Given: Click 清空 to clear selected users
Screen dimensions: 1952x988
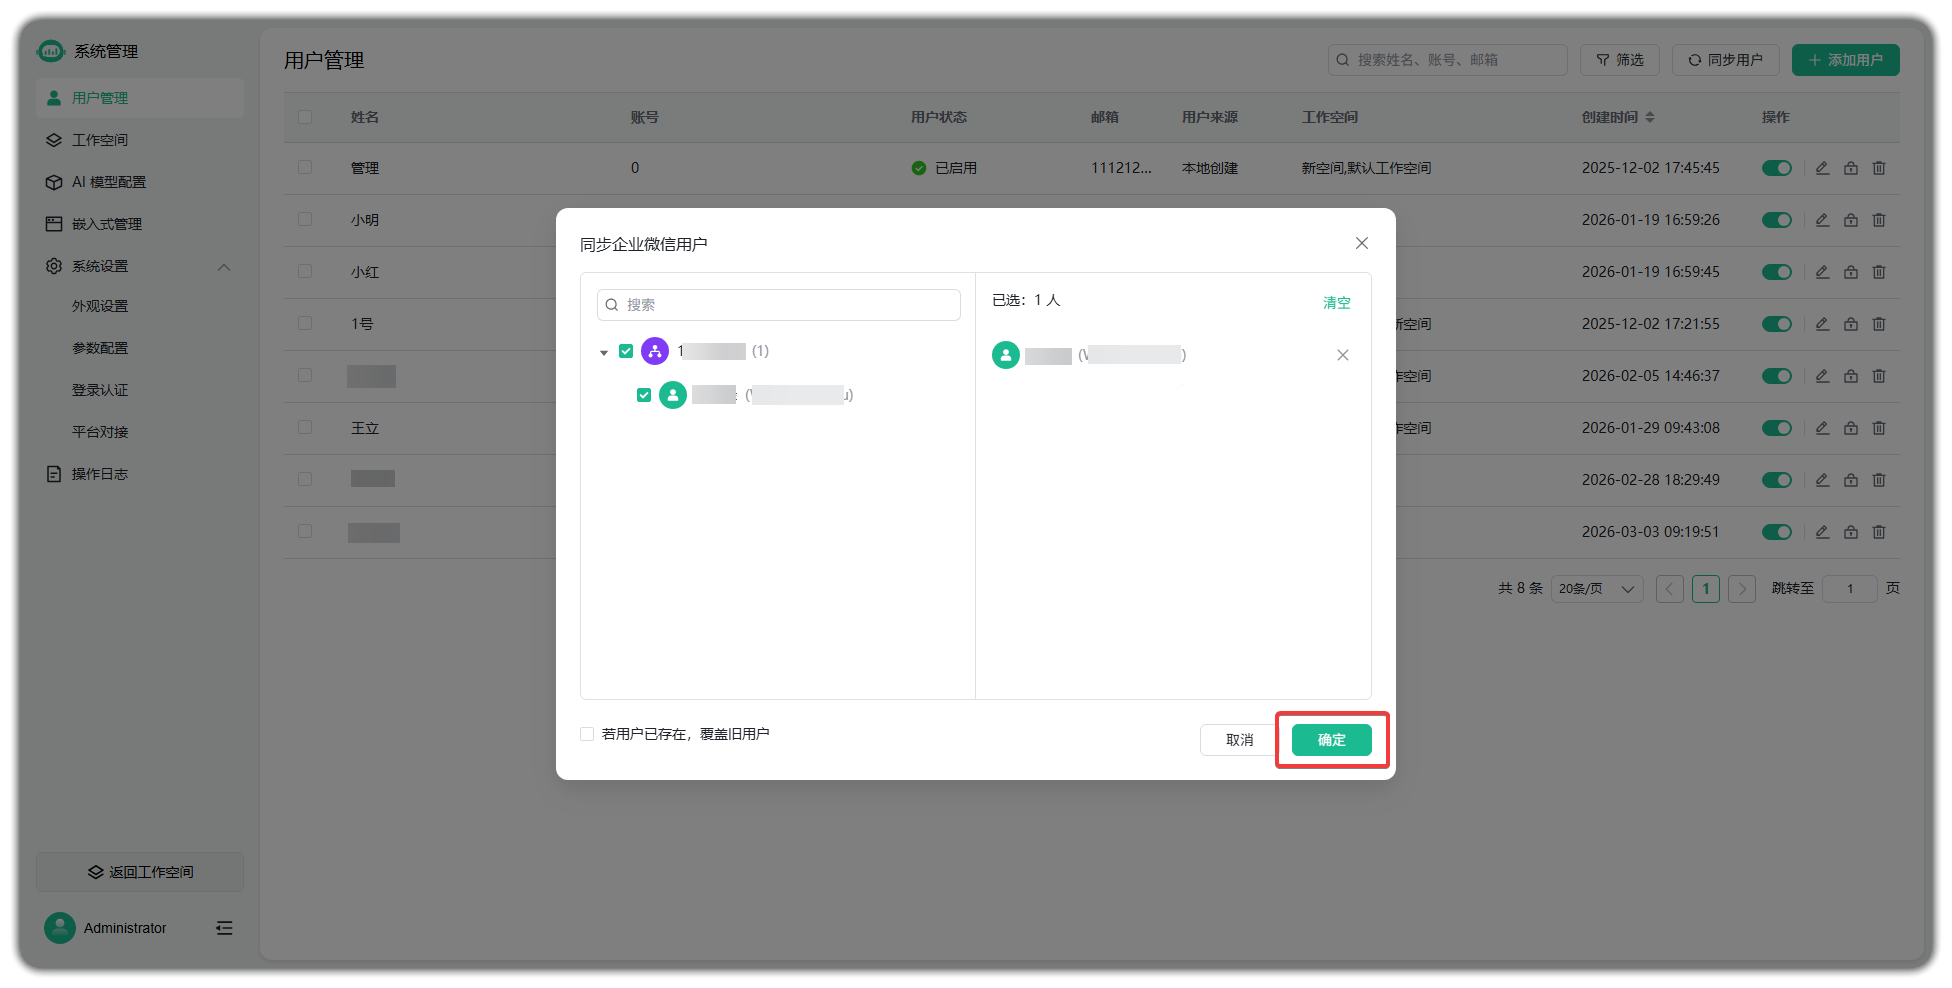Looking at the screenshot, I should [x=1336, y=302].
